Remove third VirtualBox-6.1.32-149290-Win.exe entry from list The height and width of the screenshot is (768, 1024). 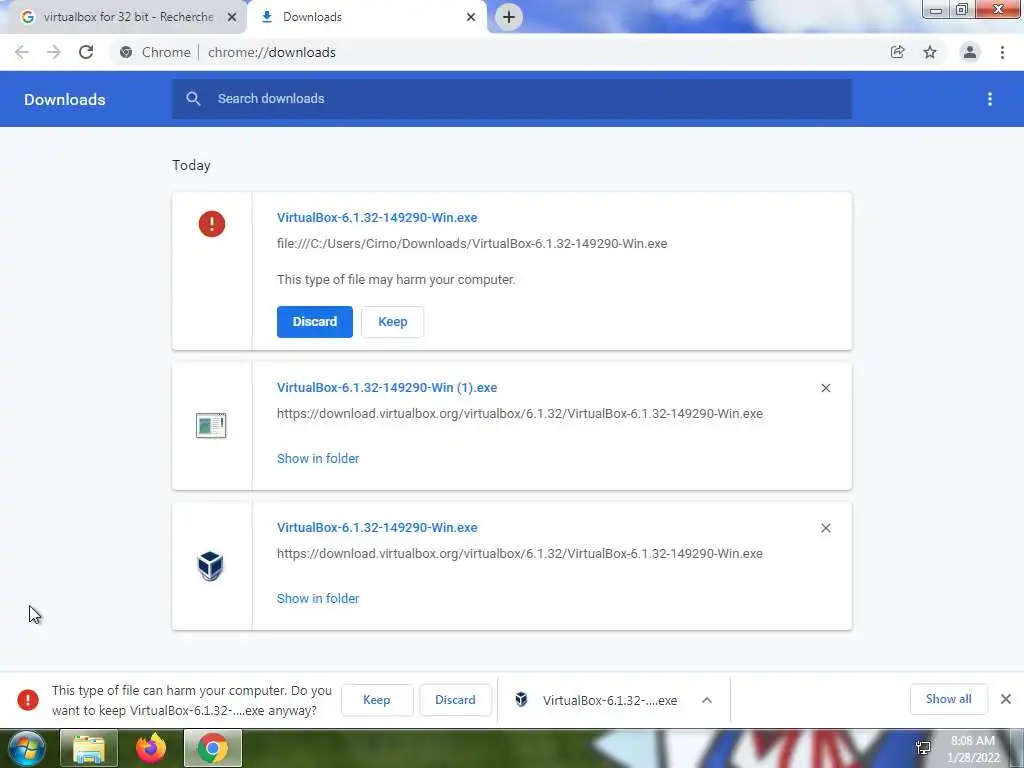825,528
